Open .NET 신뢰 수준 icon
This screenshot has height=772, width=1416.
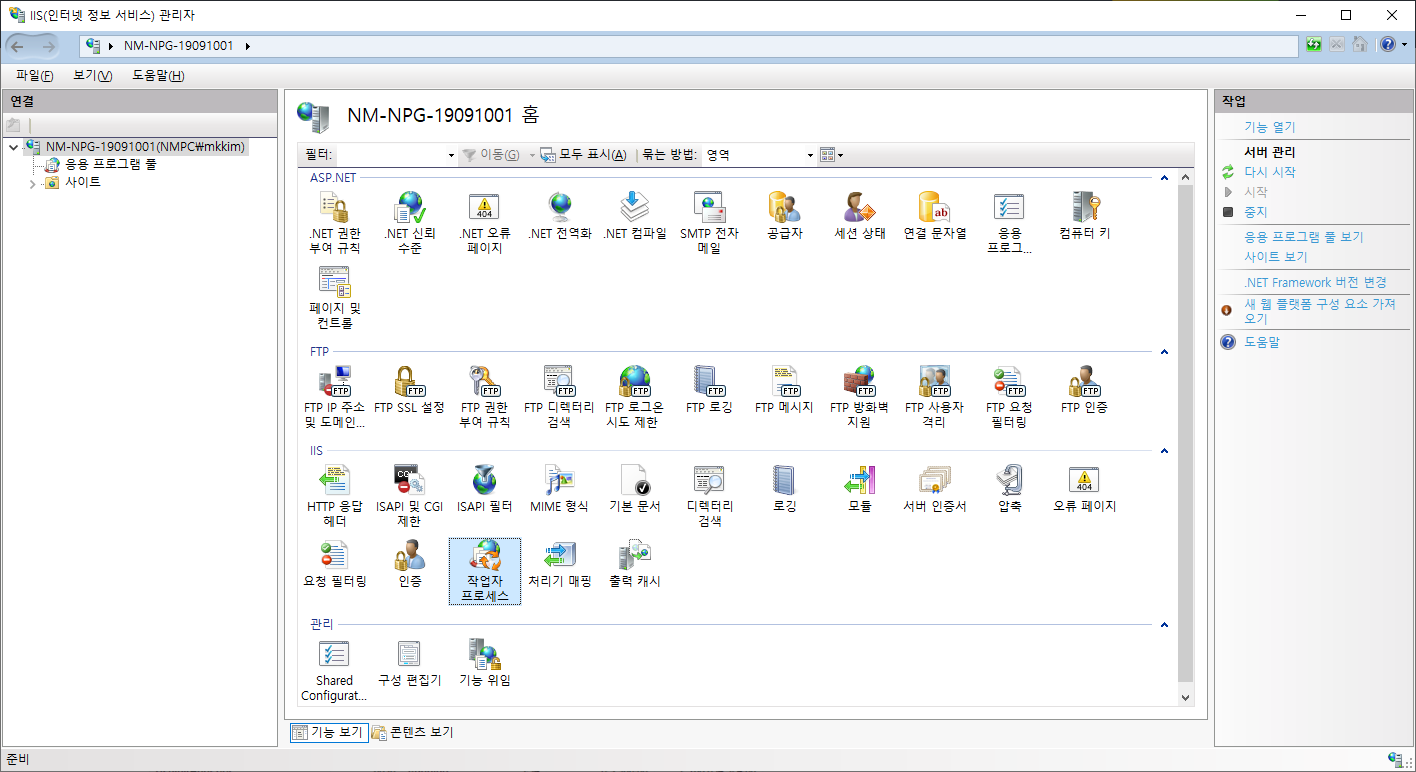[x=409, y=224]
